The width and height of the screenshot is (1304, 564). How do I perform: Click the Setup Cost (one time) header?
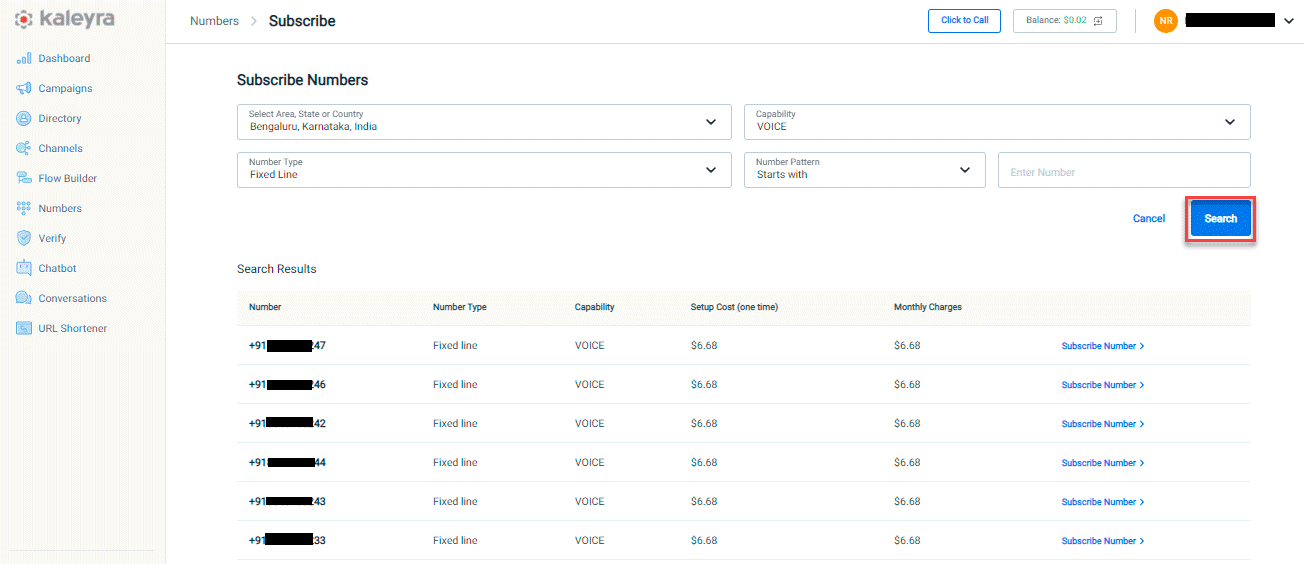click(734, 307)
